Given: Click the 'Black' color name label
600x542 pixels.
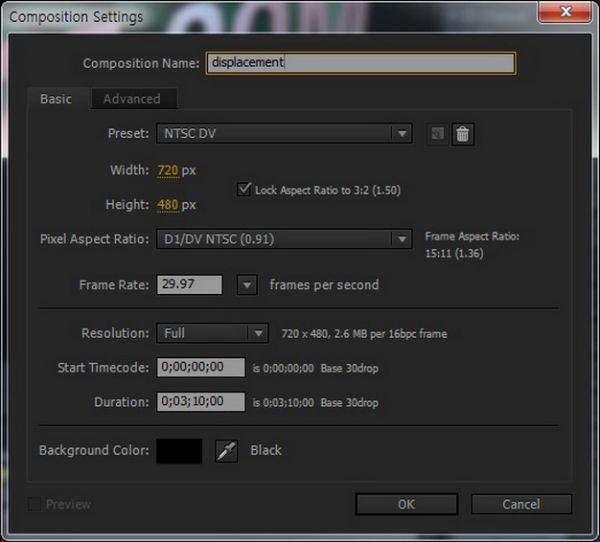Looking at the screenshot, I should [266, 451].
